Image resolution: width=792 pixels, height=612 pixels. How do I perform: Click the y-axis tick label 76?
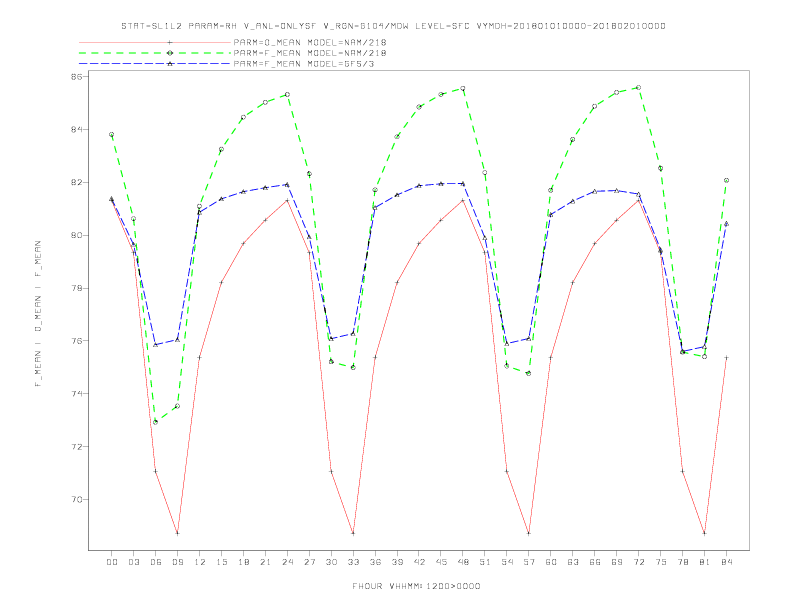pyautogui.click(x=77, y=341)
